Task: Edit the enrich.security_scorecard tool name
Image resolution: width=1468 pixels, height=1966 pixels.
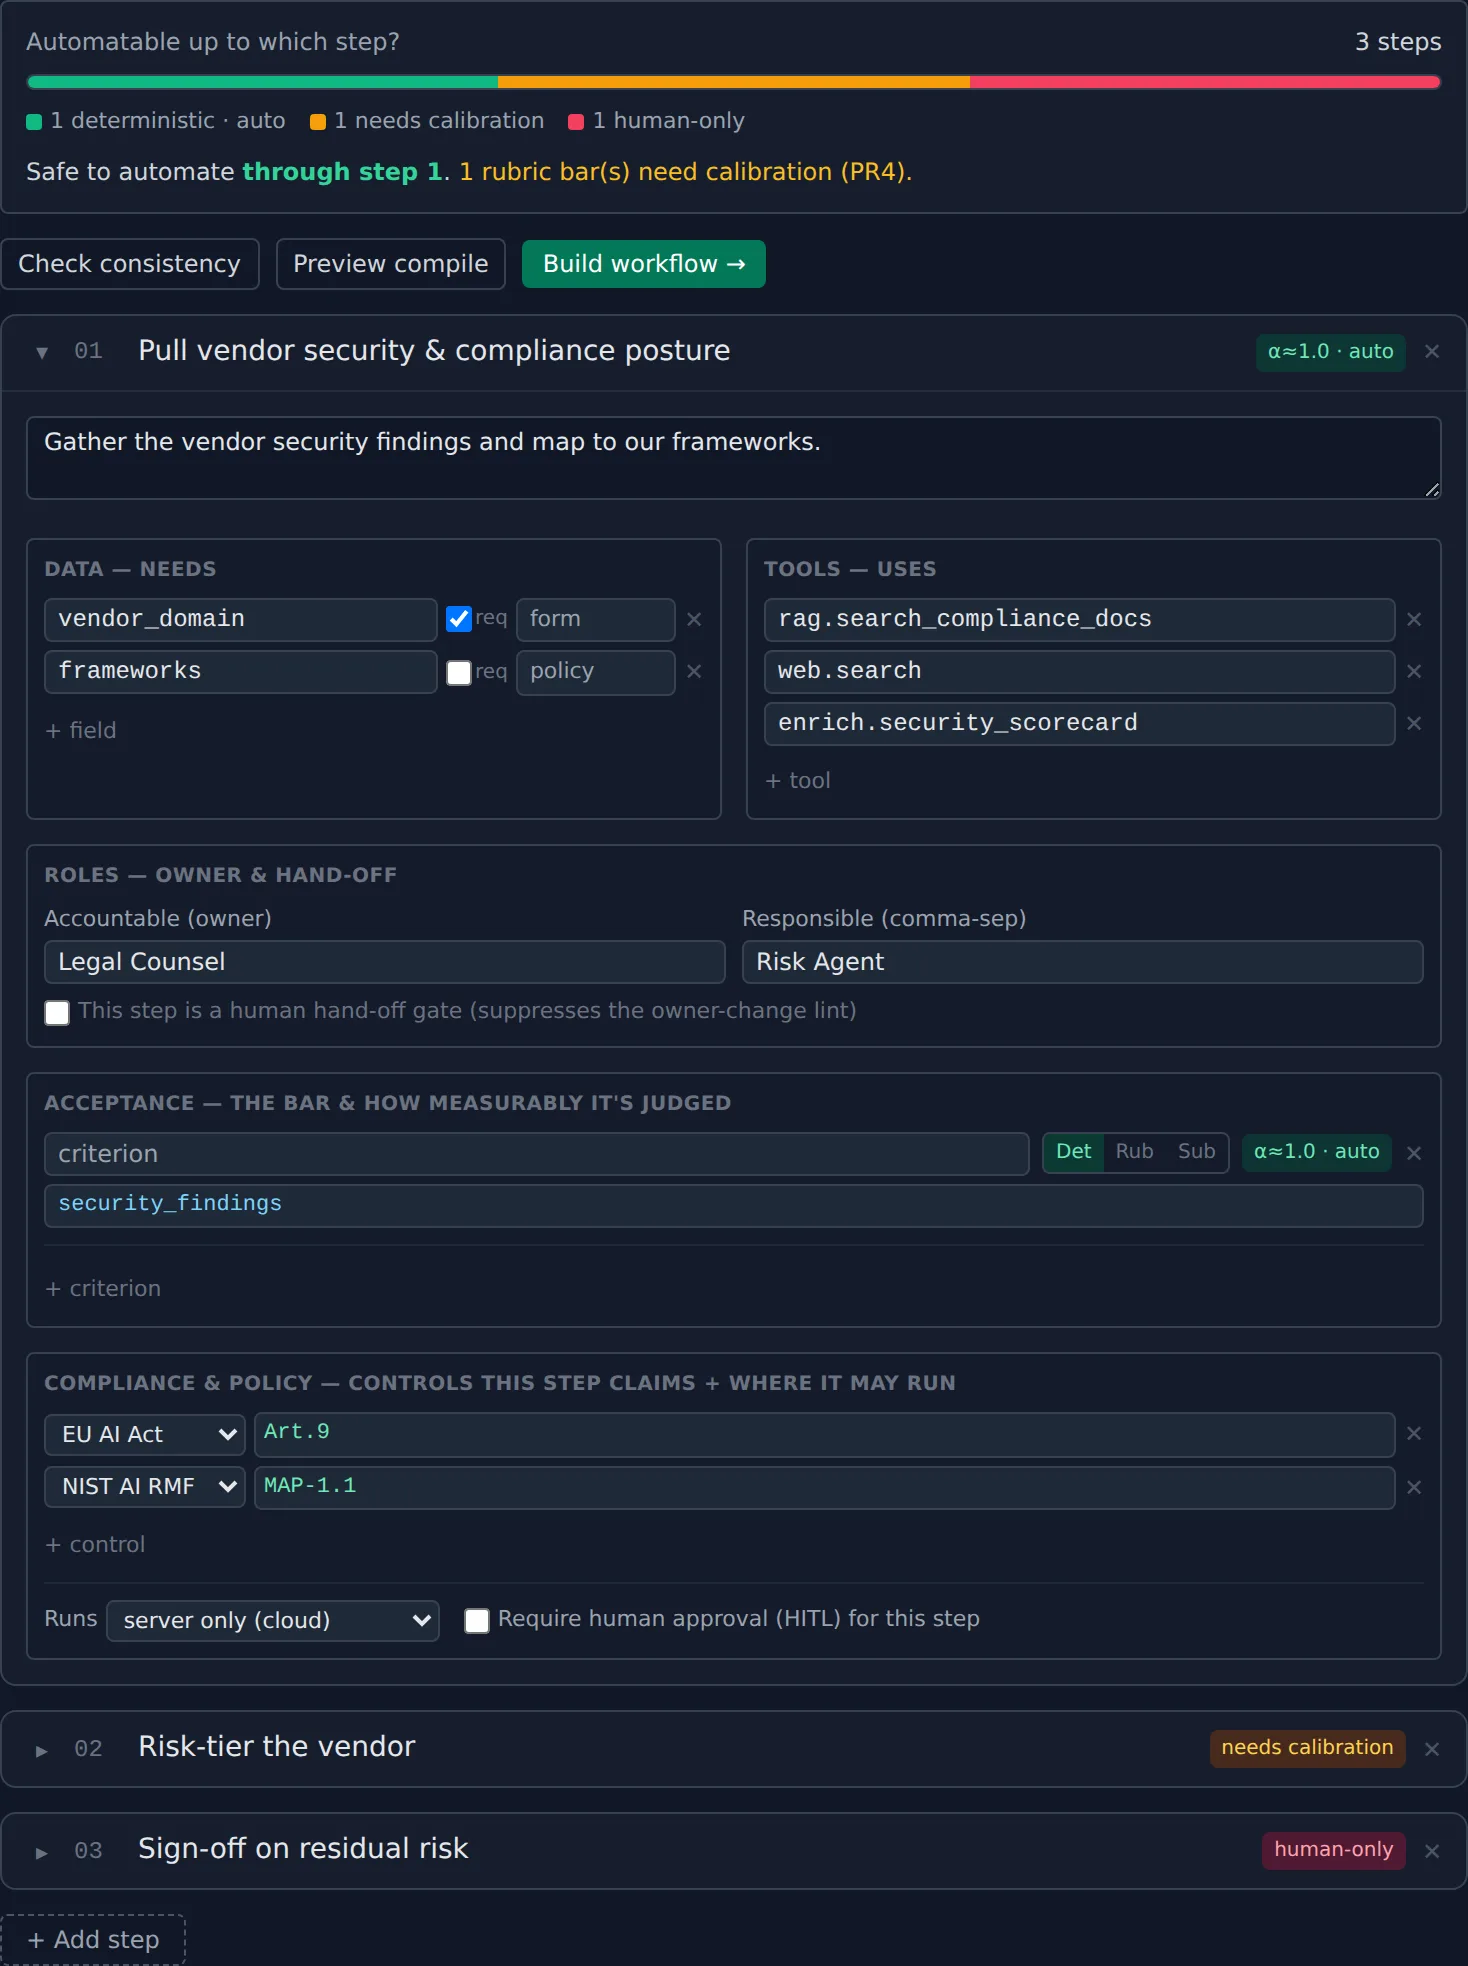Action: (x=1080, y=724)
